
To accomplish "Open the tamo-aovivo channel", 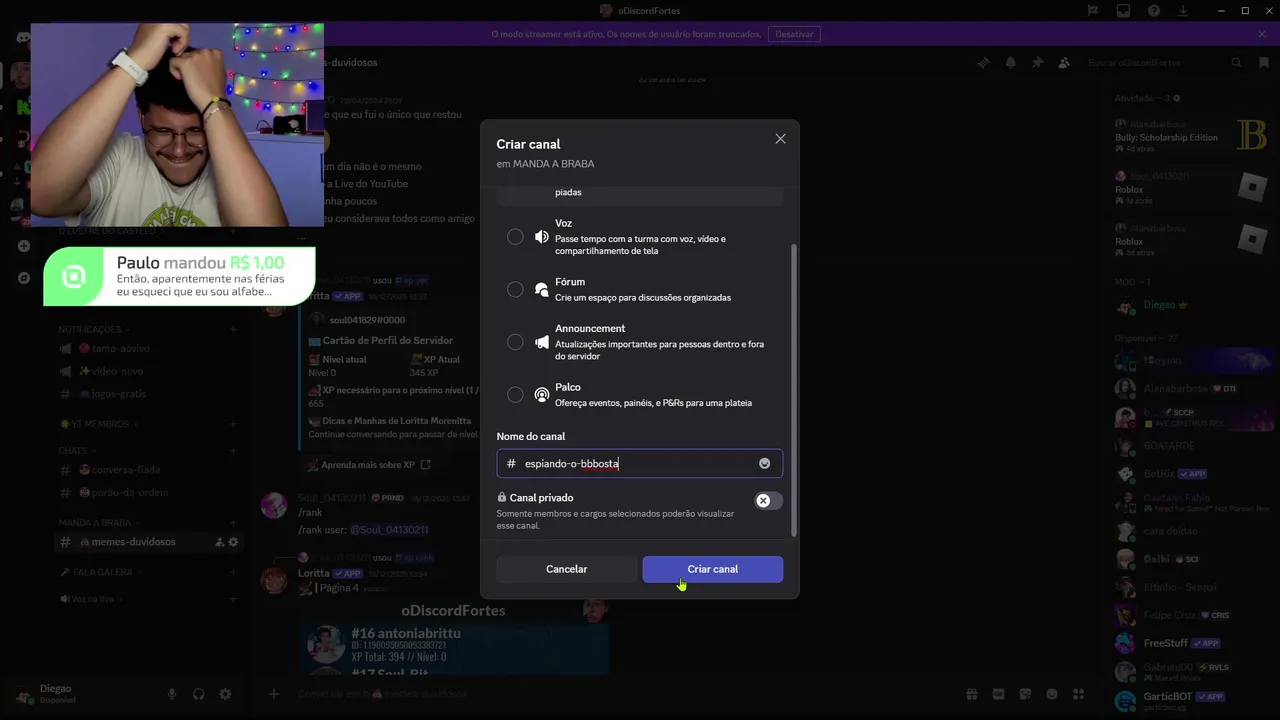I will (148, 348).
